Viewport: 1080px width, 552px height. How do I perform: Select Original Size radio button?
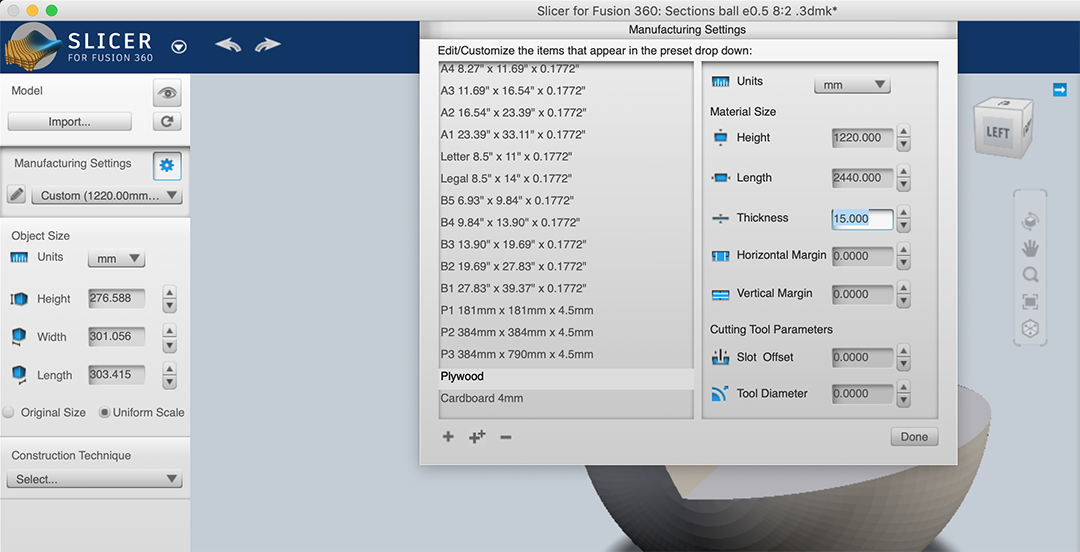click(8, 412)
